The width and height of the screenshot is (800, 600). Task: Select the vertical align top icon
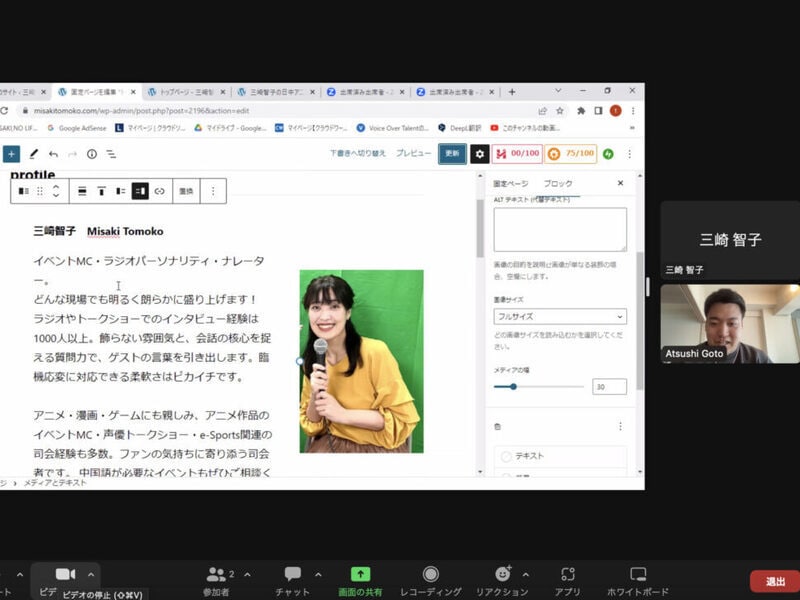[x=102, y=191]
